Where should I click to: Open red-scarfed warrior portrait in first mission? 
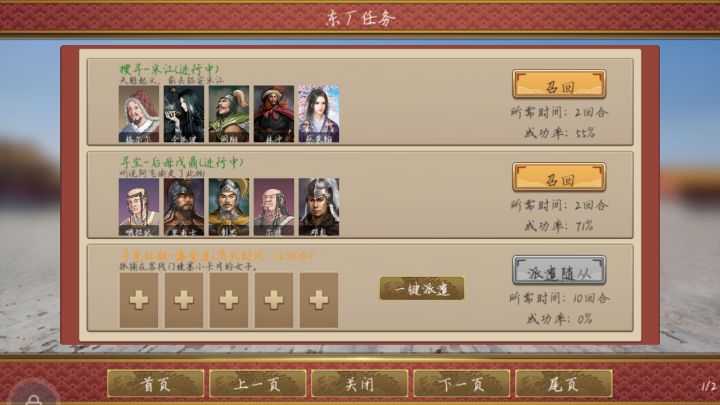click(274, 113)
